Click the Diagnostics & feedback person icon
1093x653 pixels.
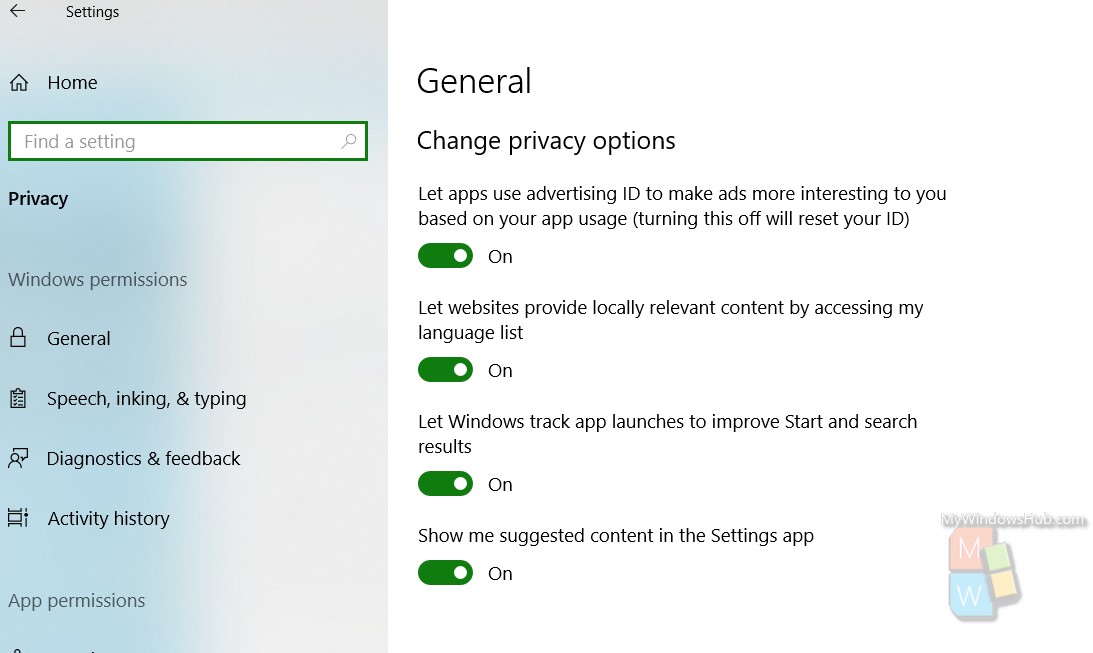click(x=18, y=459)
